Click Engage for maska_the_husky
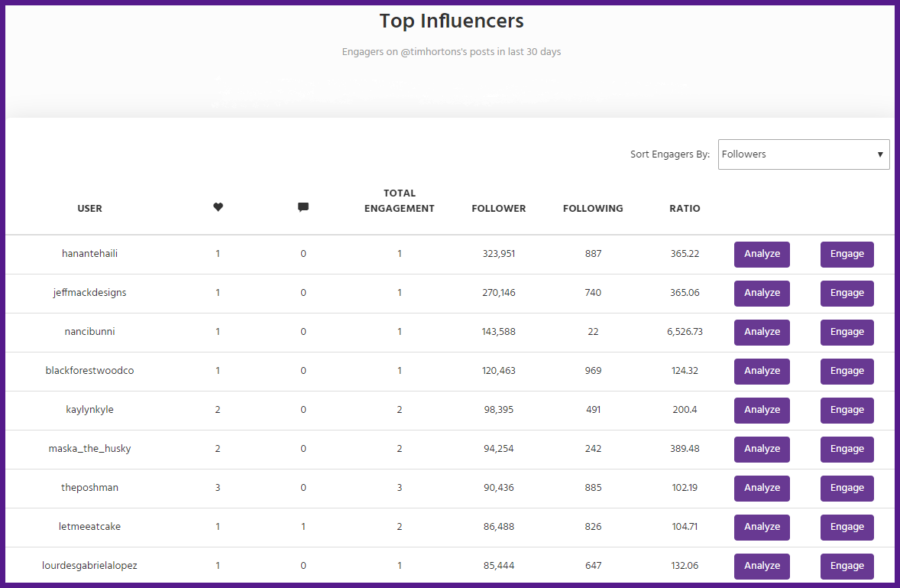Image resolution: width=900 pixels, height=588 pixels. pyautogui.click(x=846, y=449)
